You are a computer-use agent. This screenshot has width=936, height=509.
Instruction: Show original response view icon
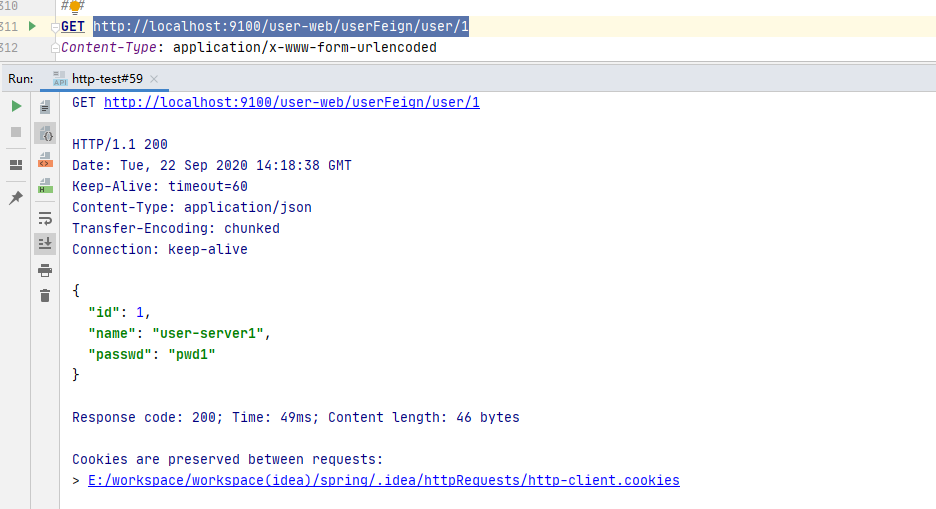(45, 107)
